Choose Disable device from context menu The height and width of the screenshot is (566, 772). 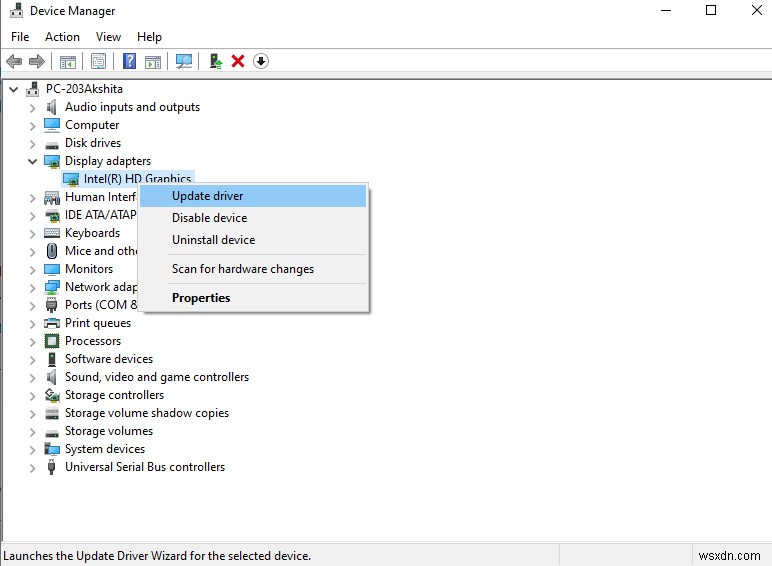(x=253, y=218)
